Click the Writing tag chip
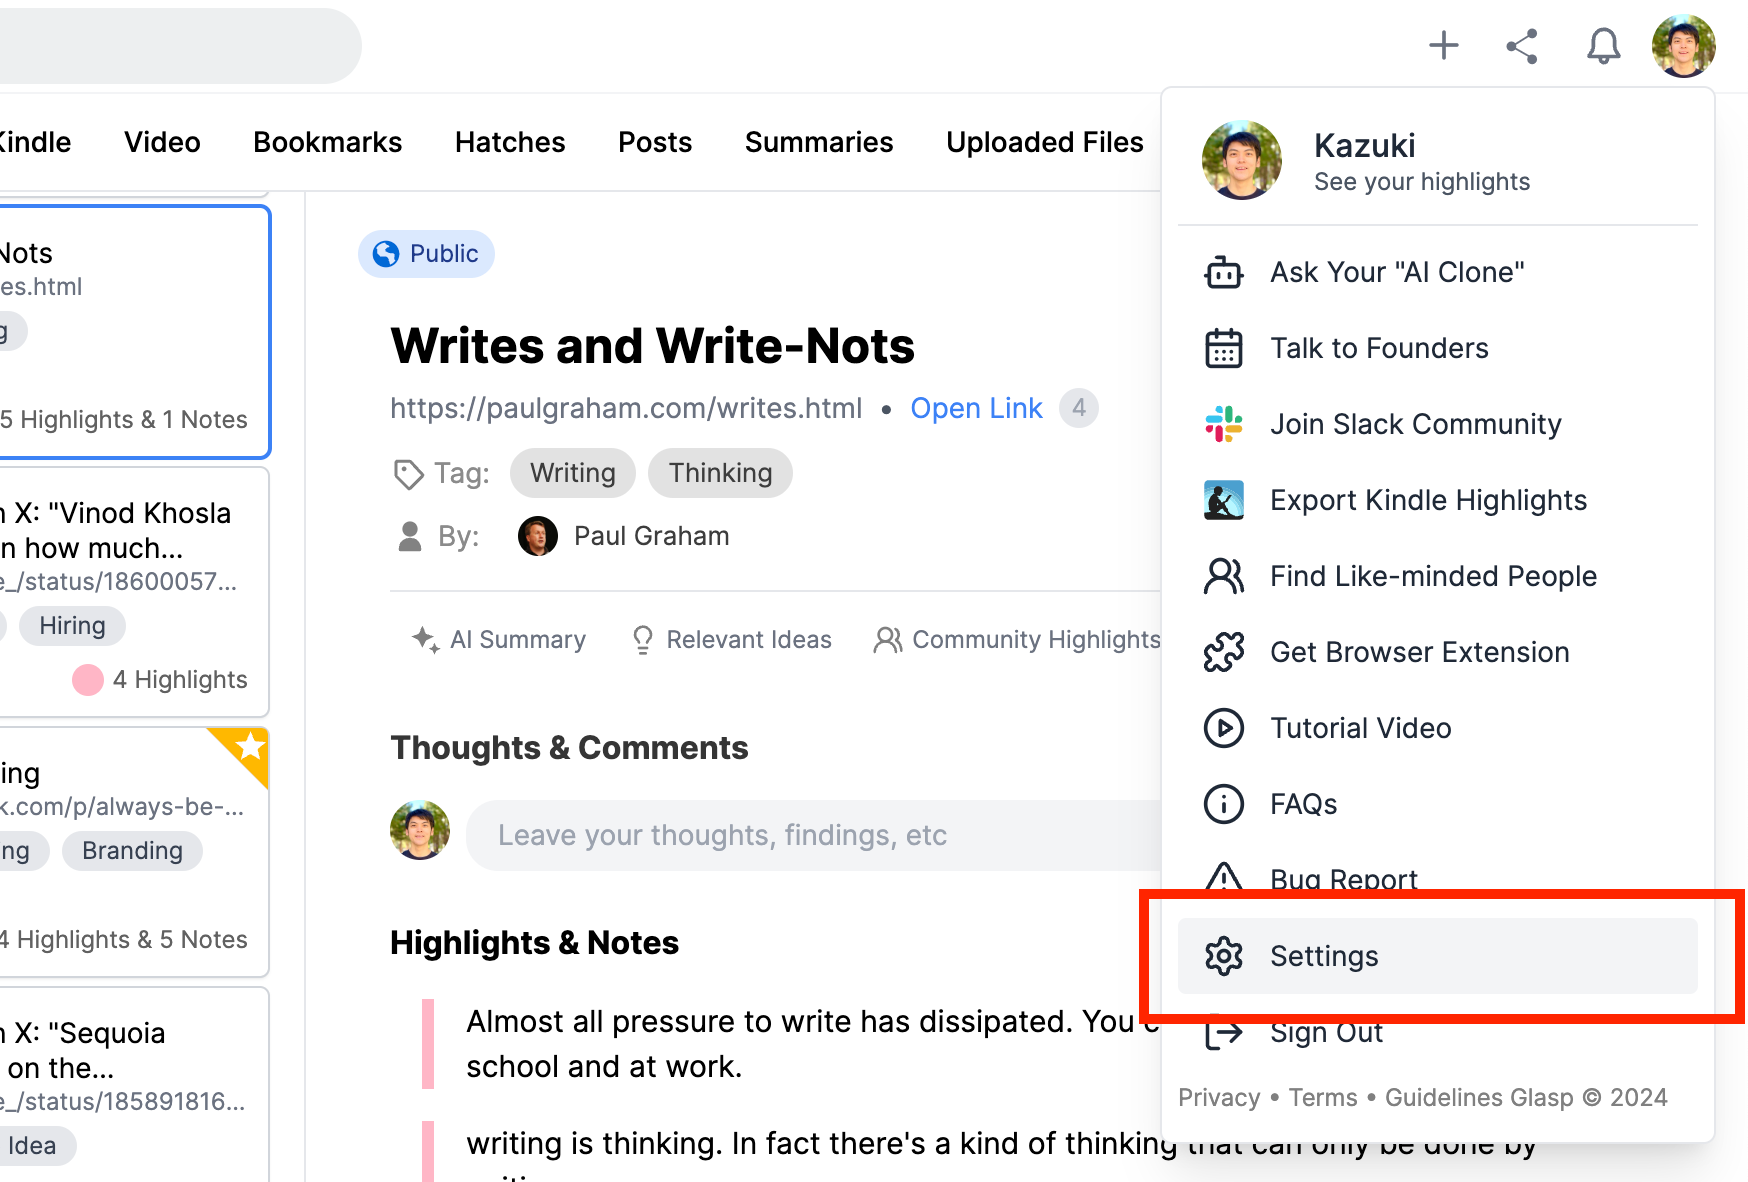 [573, 473]
